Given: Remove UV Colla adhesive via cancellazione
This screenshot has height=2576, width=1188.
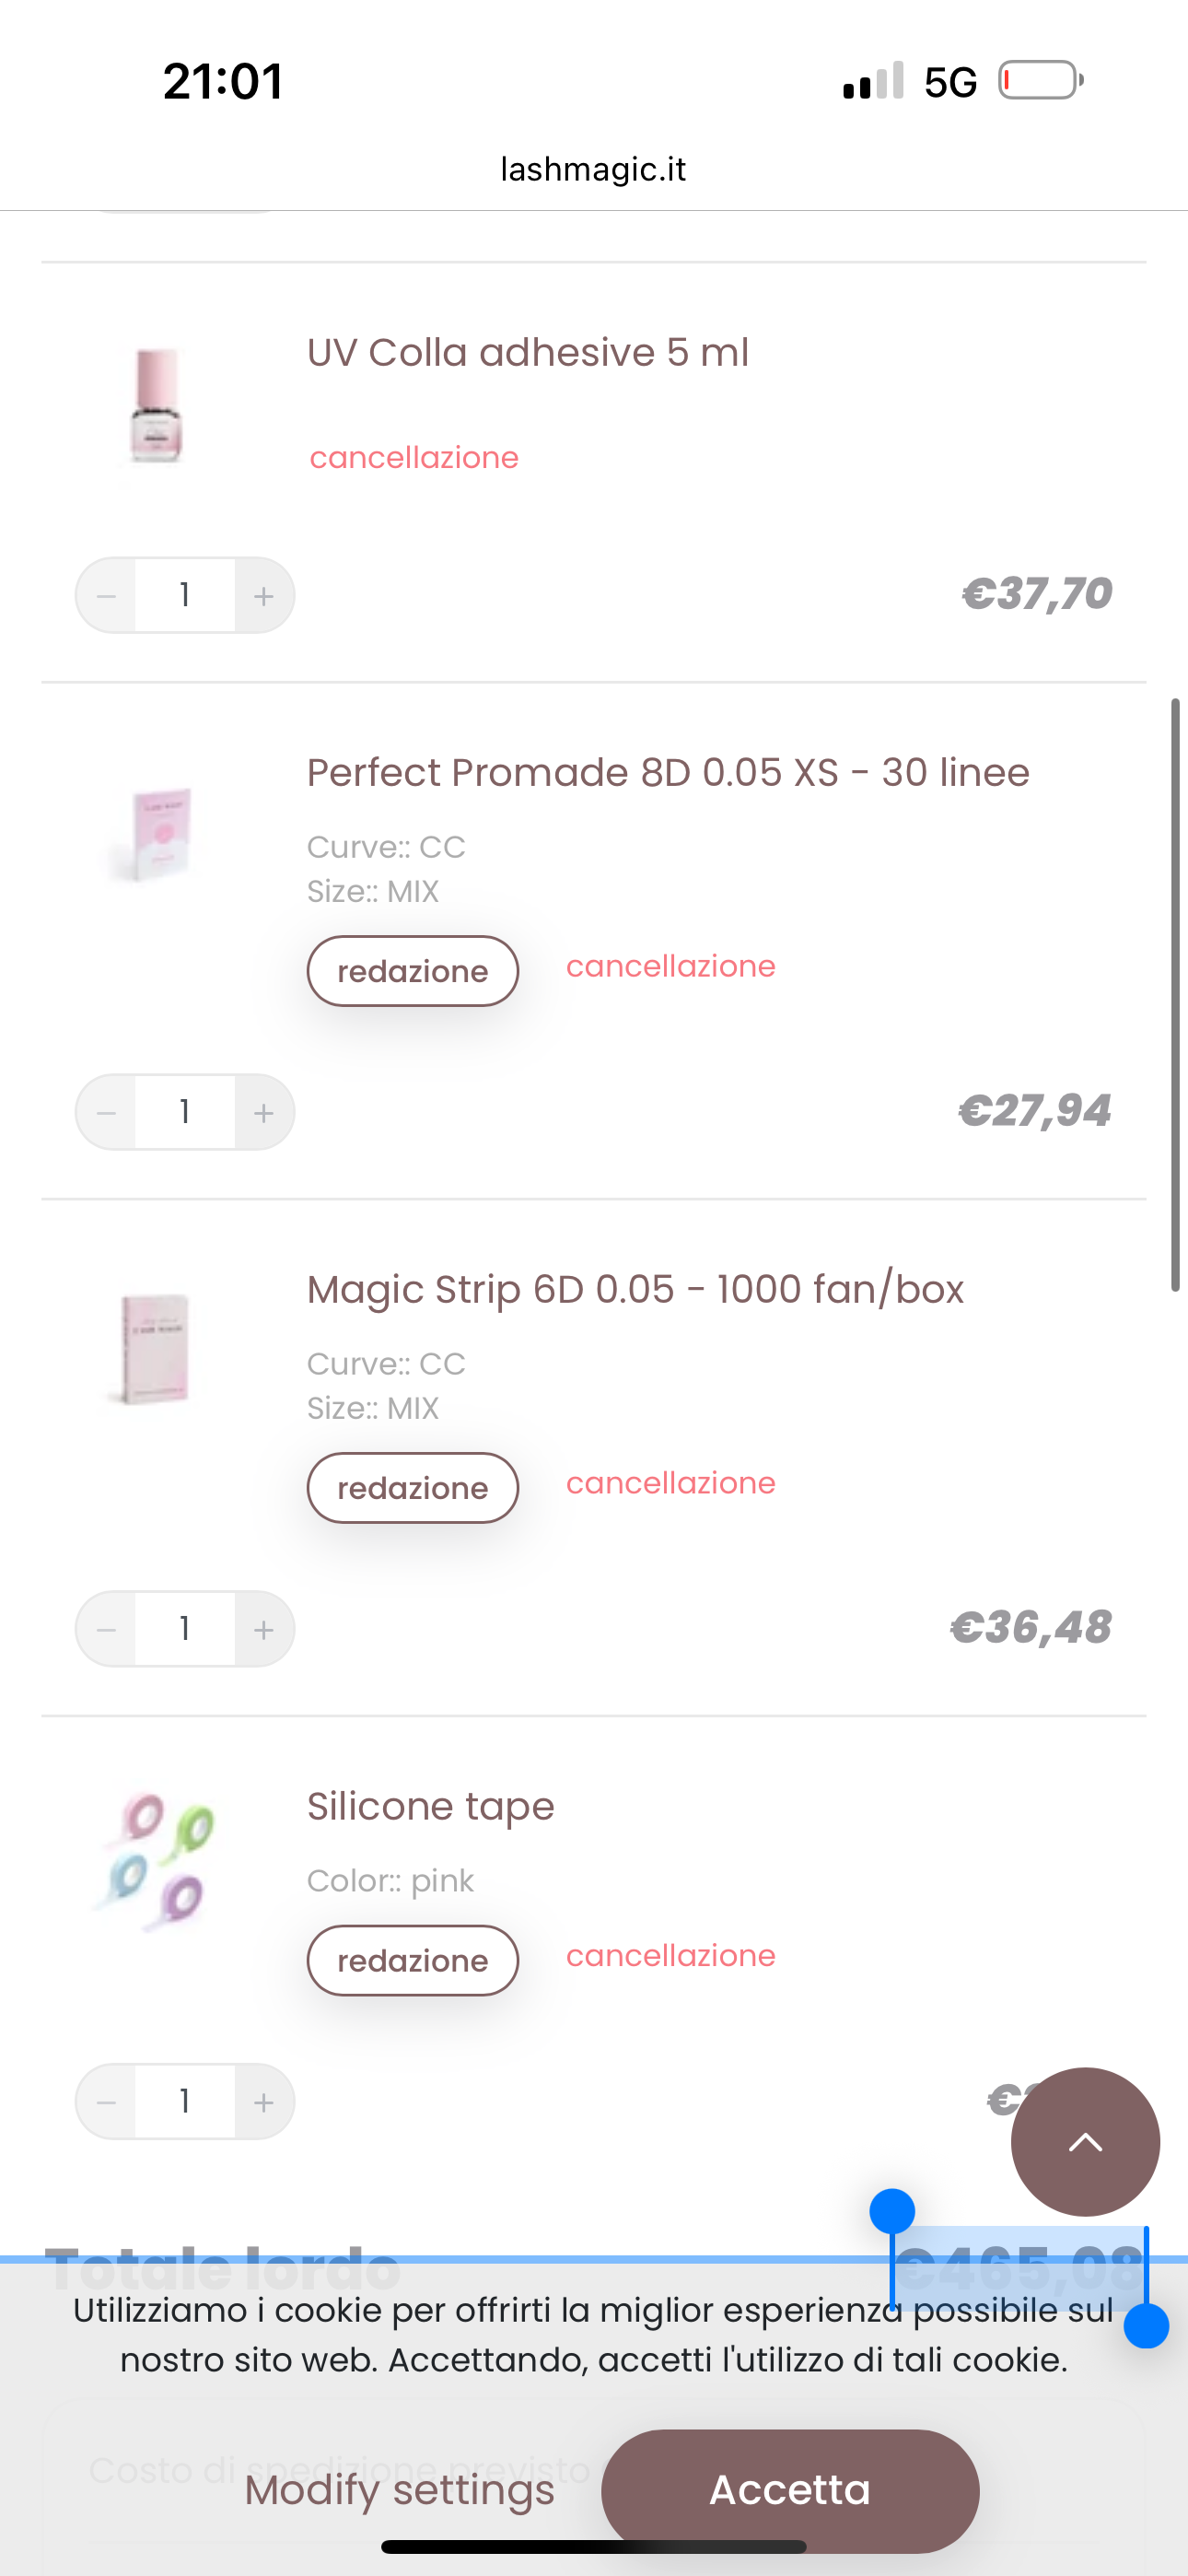Looking at the screenshot, I should 414,458.
